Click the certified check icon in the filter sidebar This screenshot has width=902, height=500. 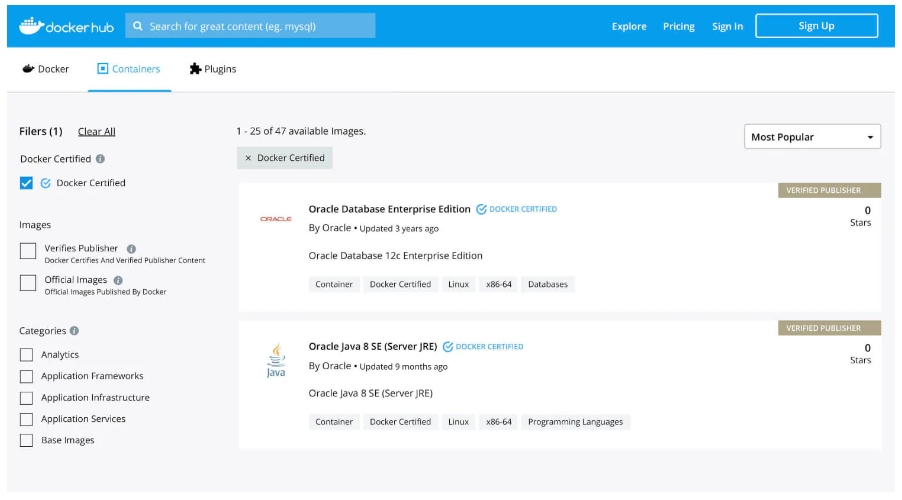pos(45,183)
